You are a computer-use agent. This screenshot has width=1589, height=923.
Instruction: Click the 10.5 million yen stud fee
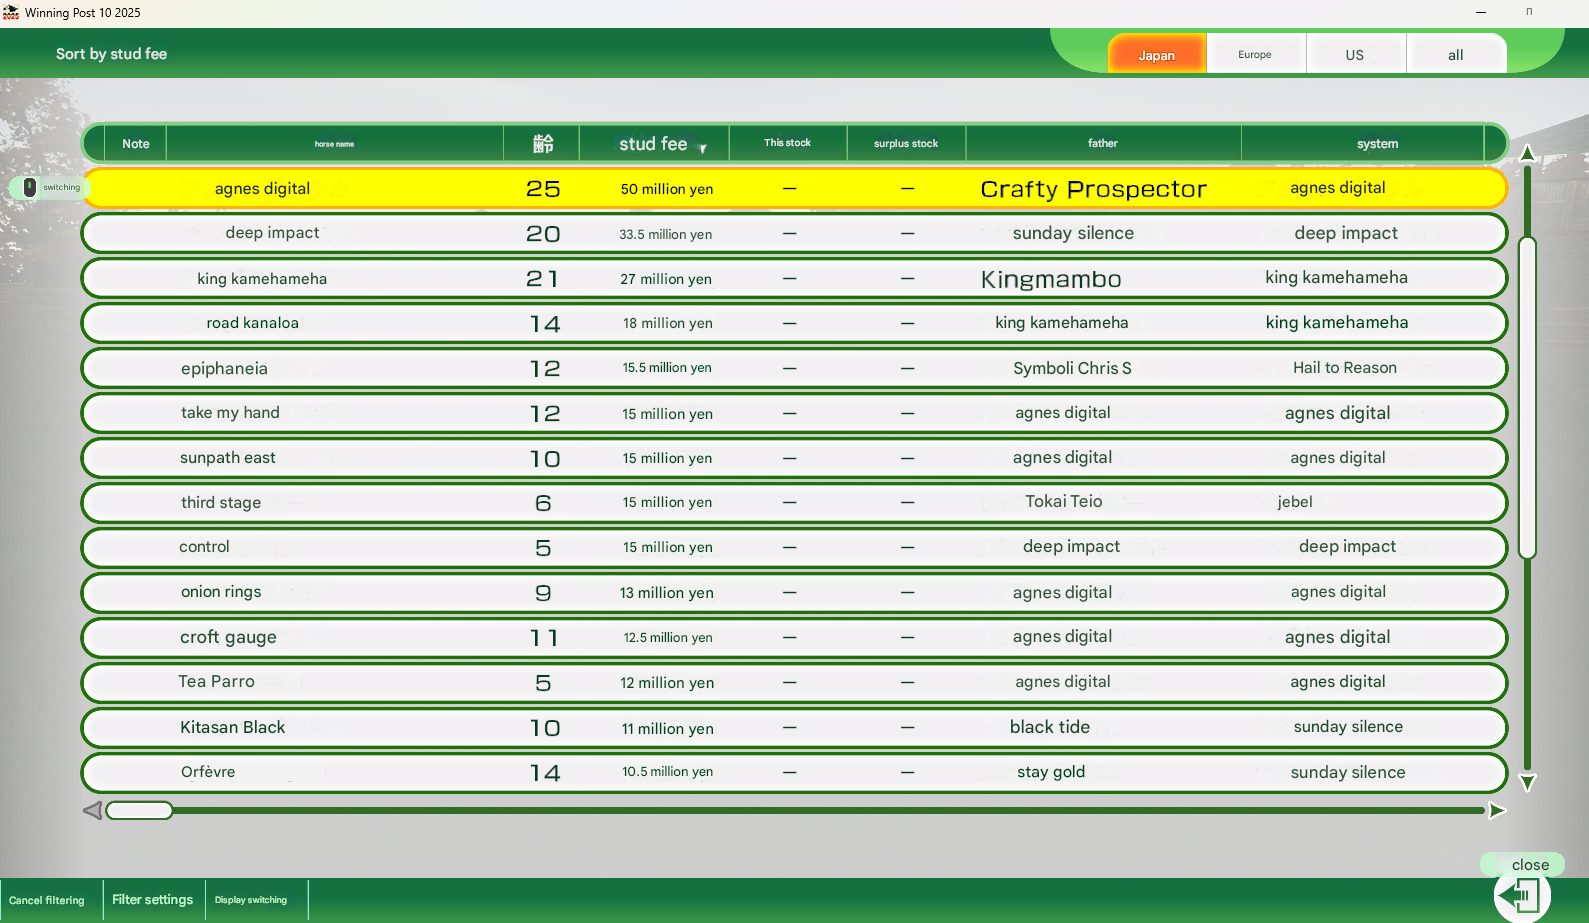[668, 771]
